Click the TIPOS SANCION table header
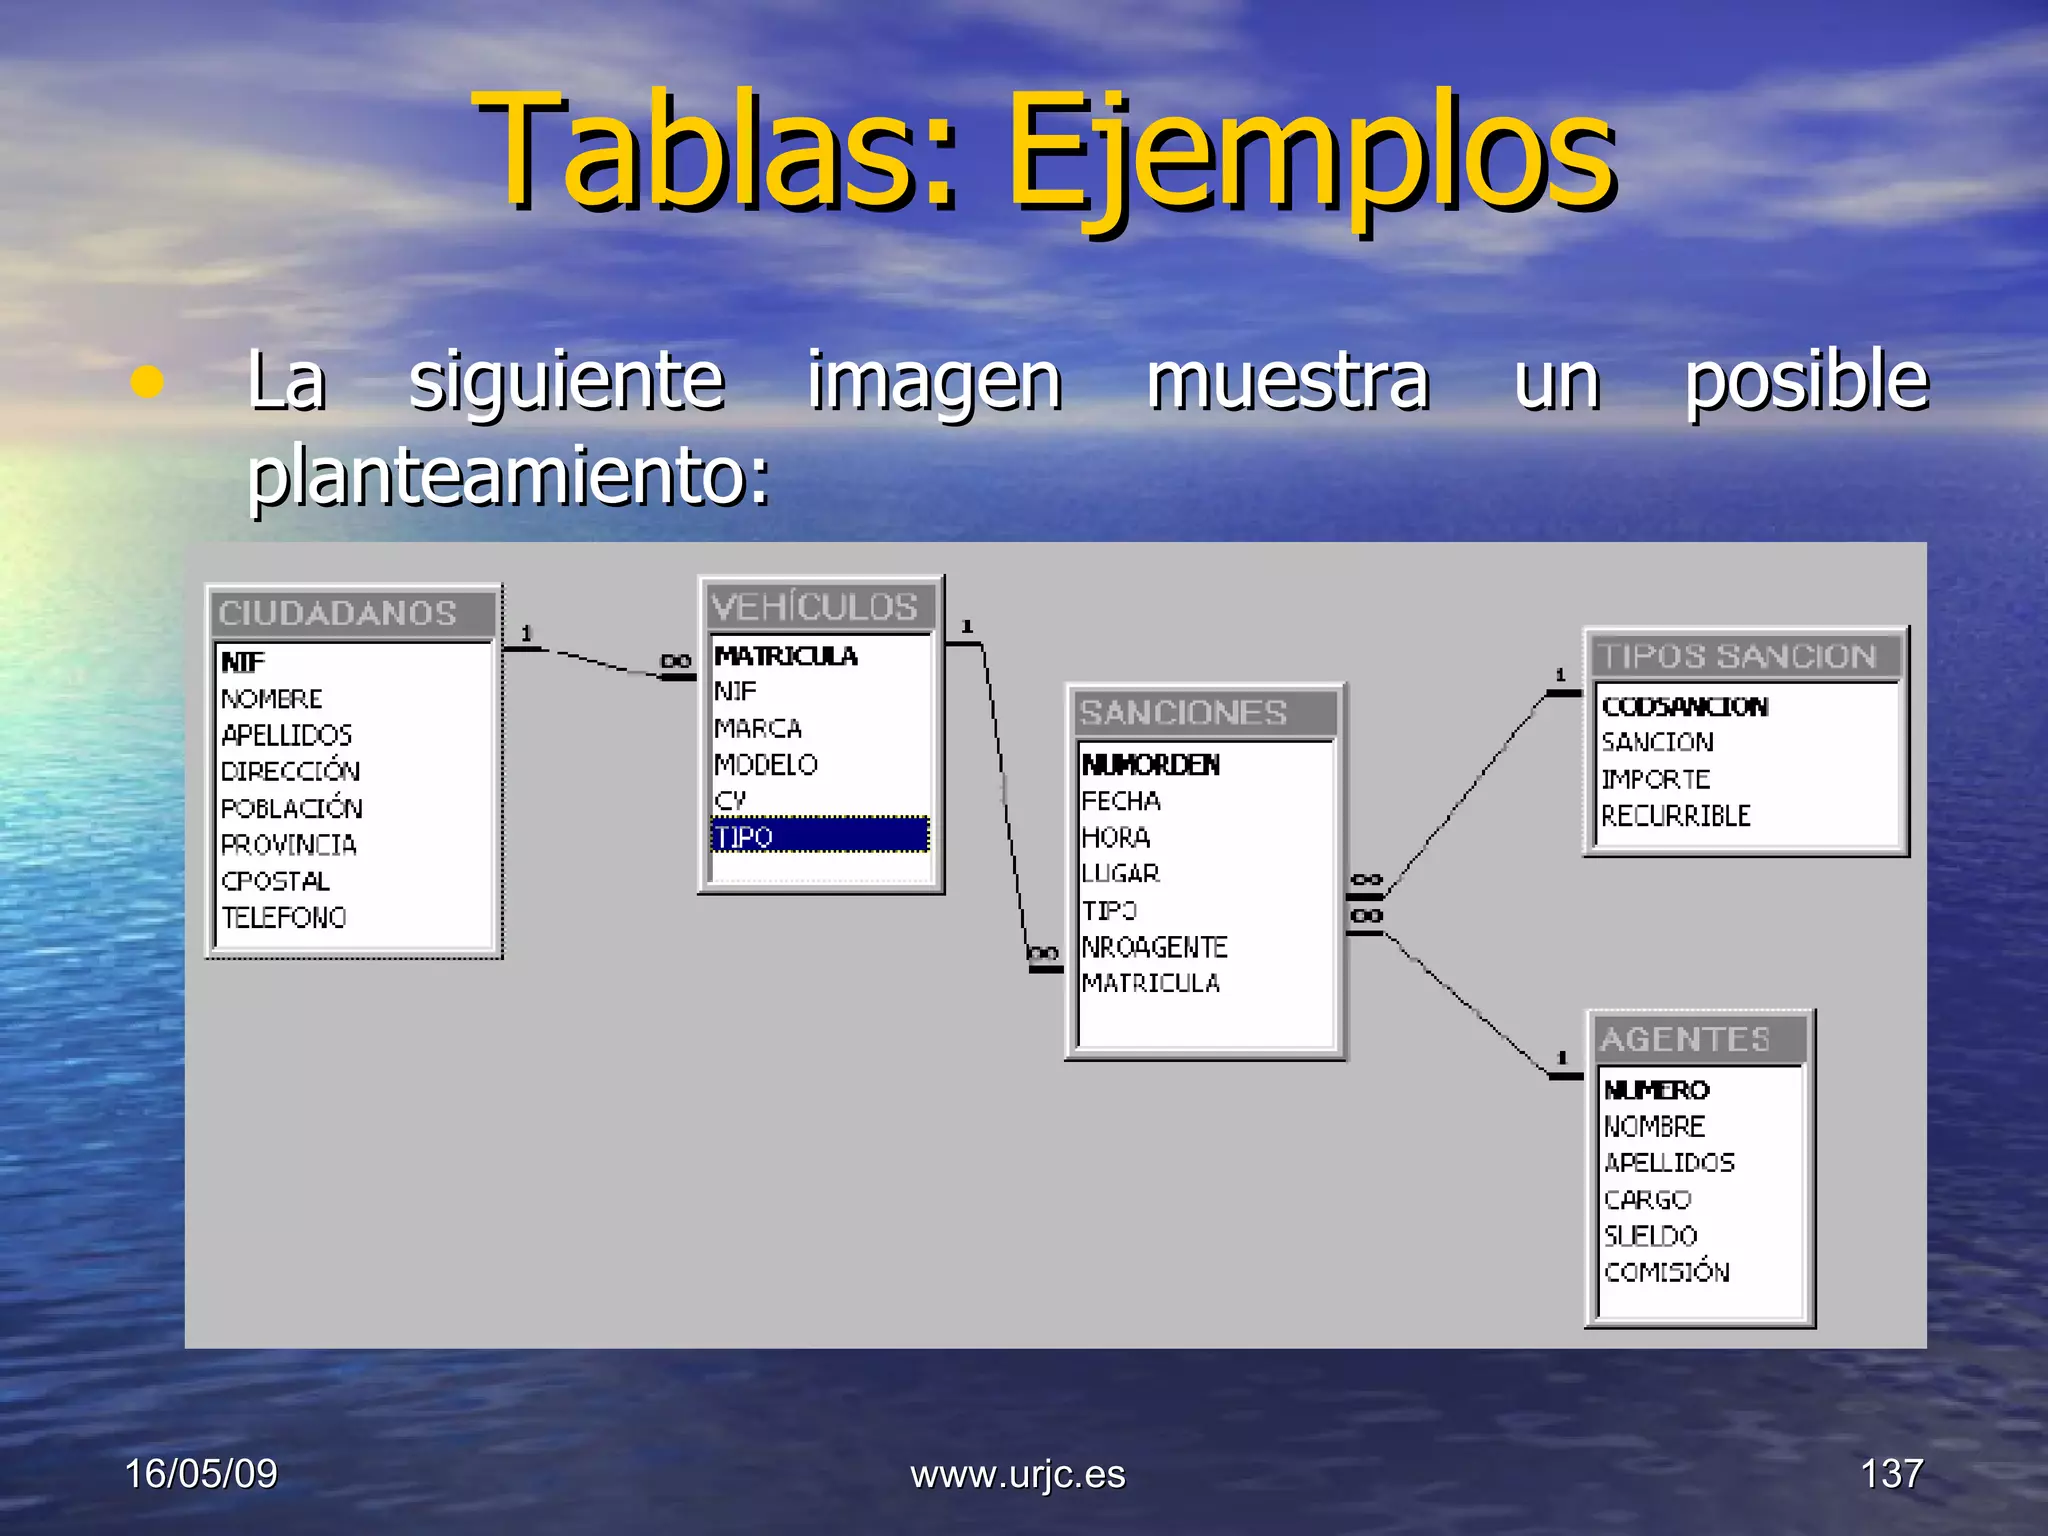 pos(1745,657)
